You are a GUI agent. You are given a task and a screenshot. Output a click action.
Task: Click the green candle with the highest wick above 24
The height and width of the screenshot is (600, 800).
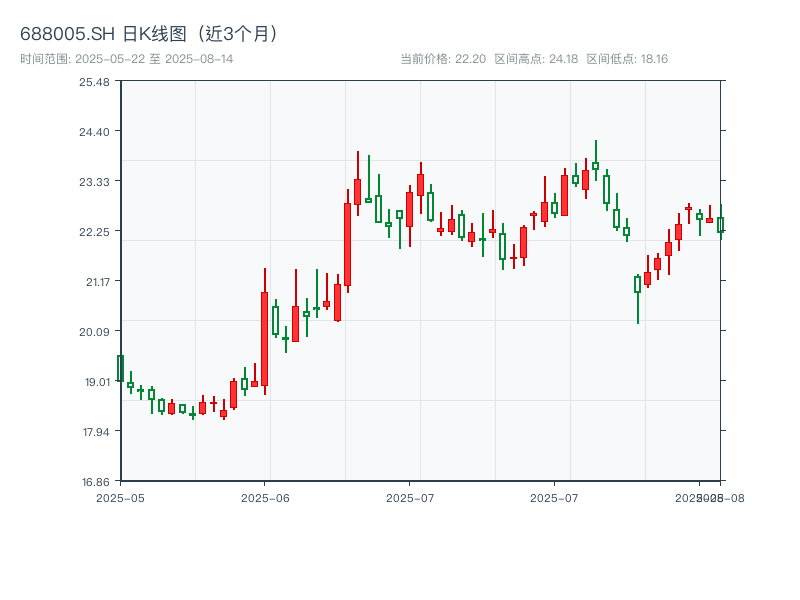(595, 165)
